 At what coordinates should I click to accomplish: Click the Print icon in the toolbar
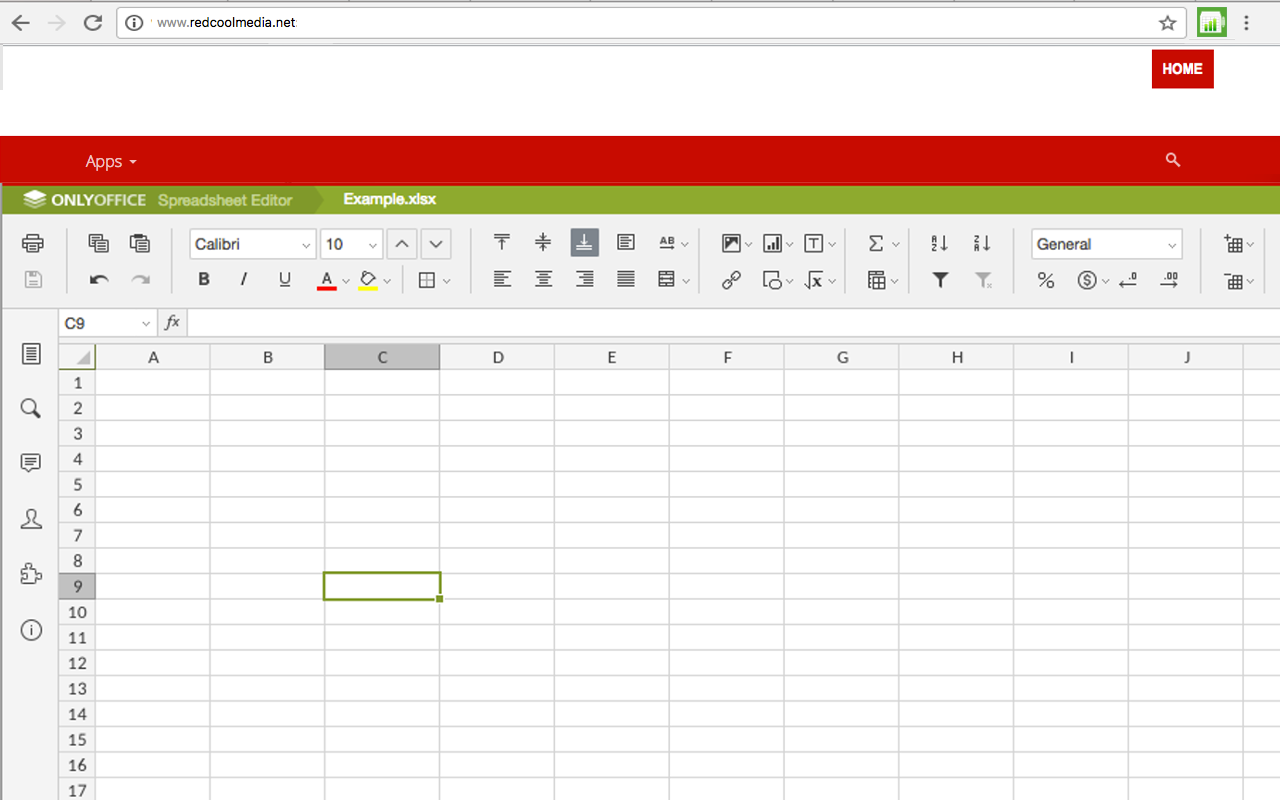click(33, 243)
